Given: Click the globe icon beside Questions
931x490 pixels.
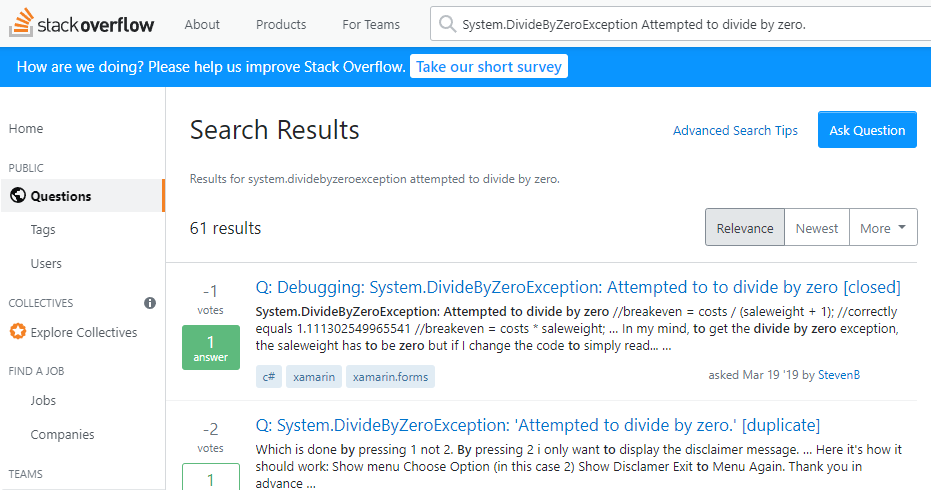Looking at the screenshot, I should (x=17, y=196).
